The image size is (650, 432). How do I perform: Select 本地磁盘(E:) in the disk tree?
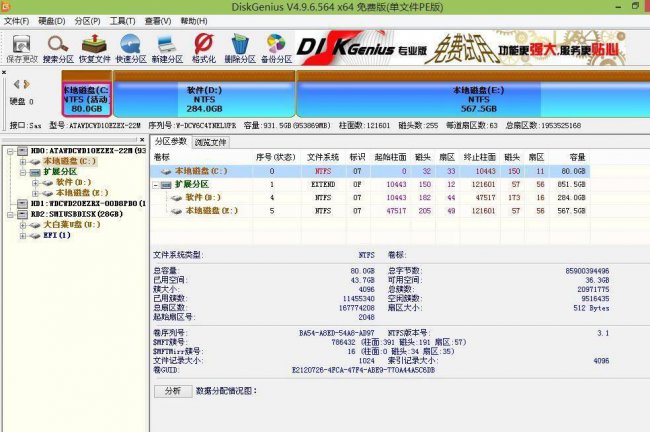tap(82, 193)
